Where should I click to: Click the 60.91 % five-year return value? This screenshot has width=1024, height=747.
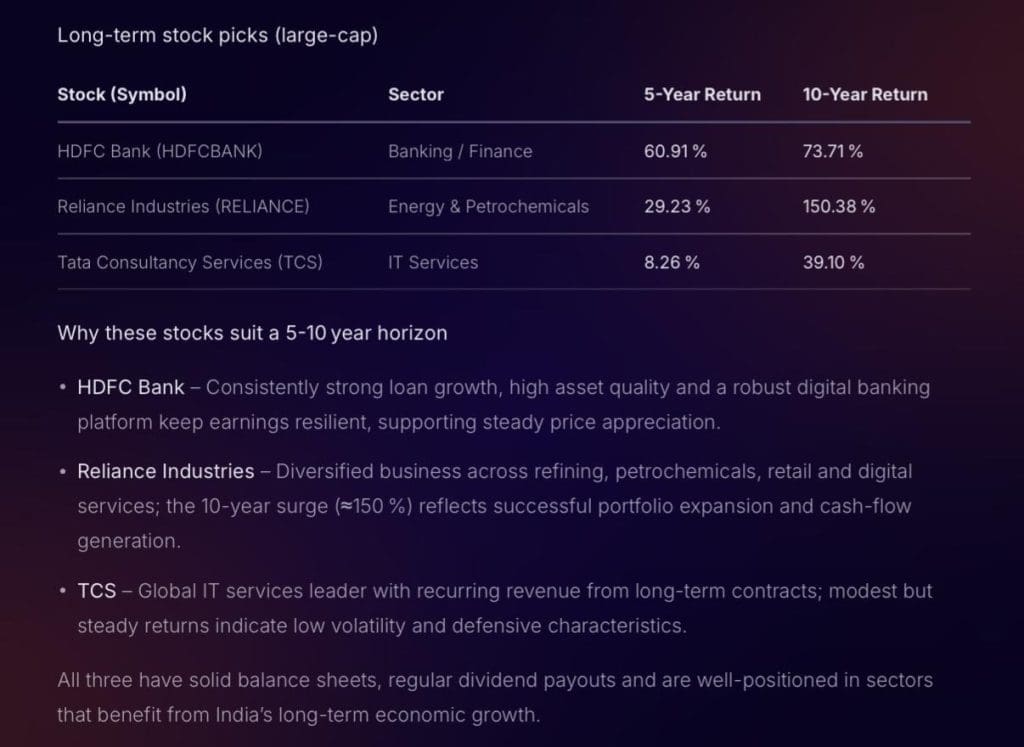click(x=676, y=152)
